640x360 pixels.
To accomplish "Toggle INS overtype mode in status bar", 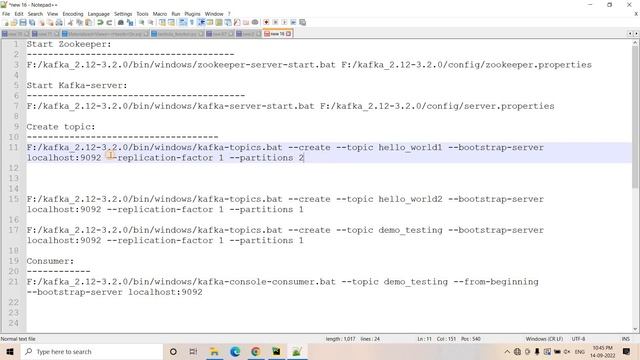I will pos(625,339).
